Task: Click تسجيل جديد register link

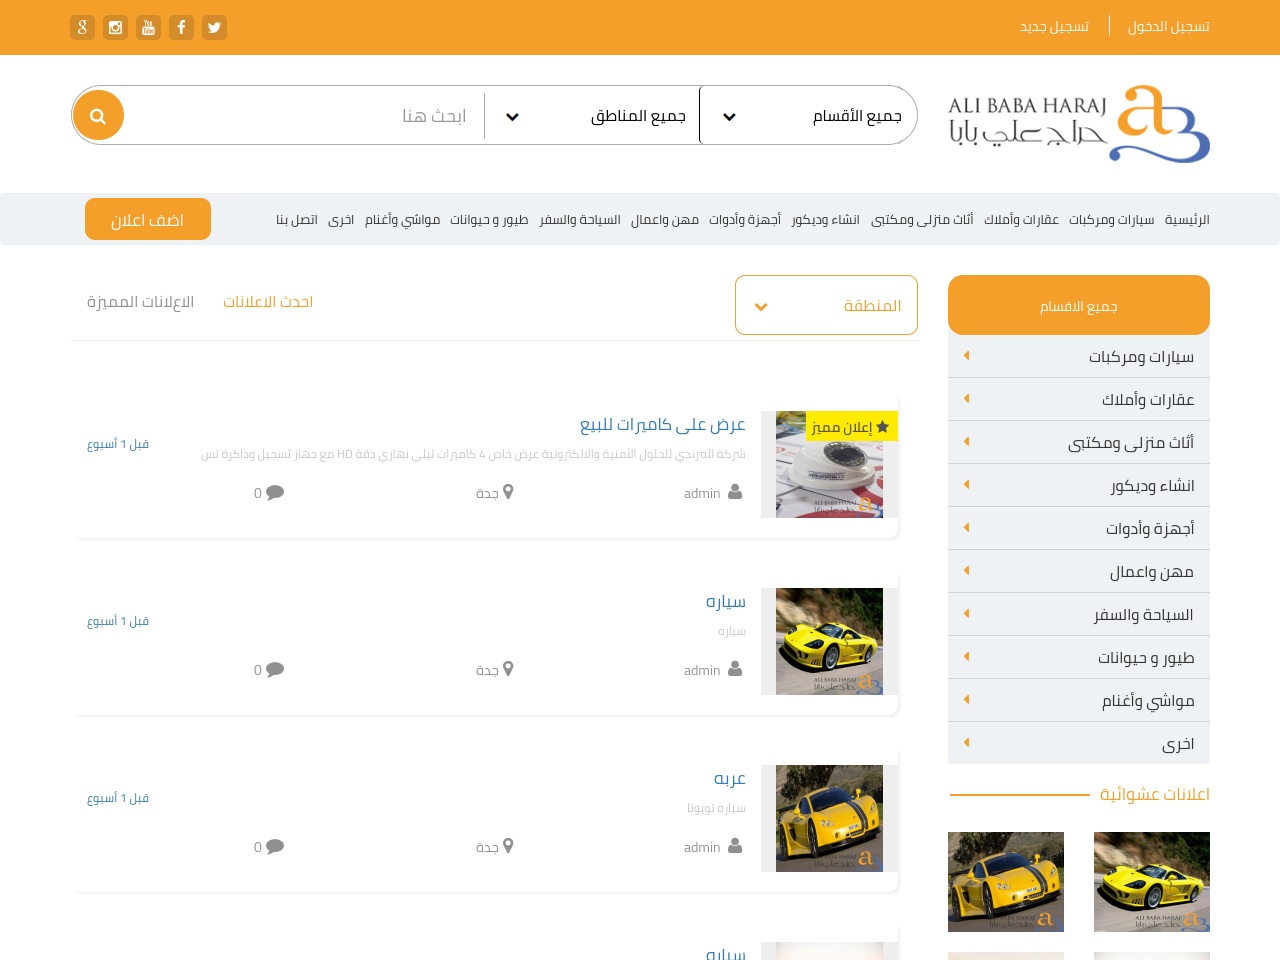Action: [x=1054, y=26]
